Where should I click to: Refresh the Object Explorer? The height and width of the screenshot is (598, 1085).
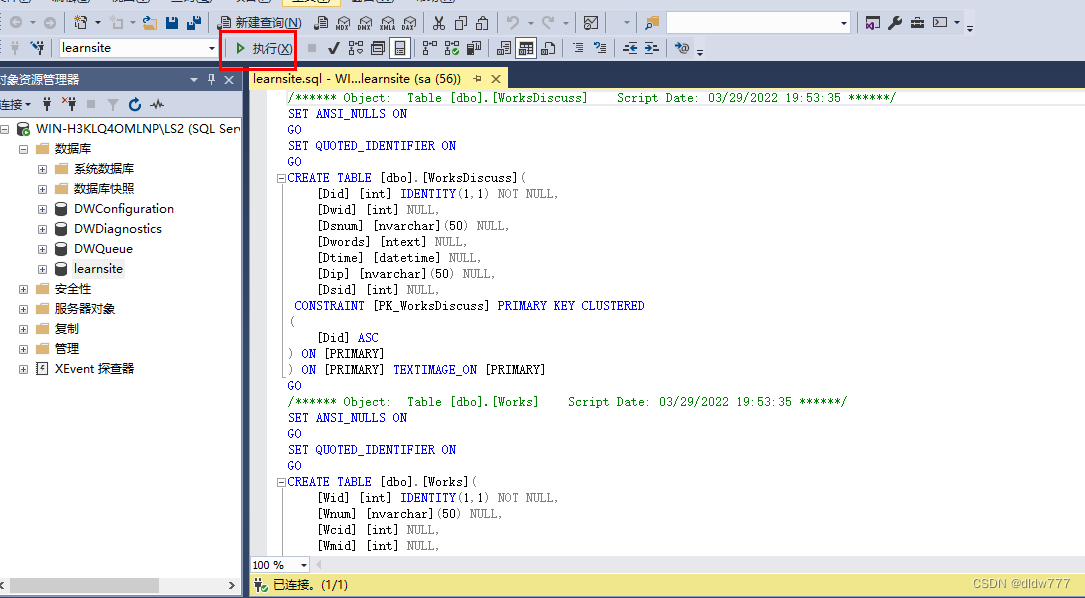135,105
